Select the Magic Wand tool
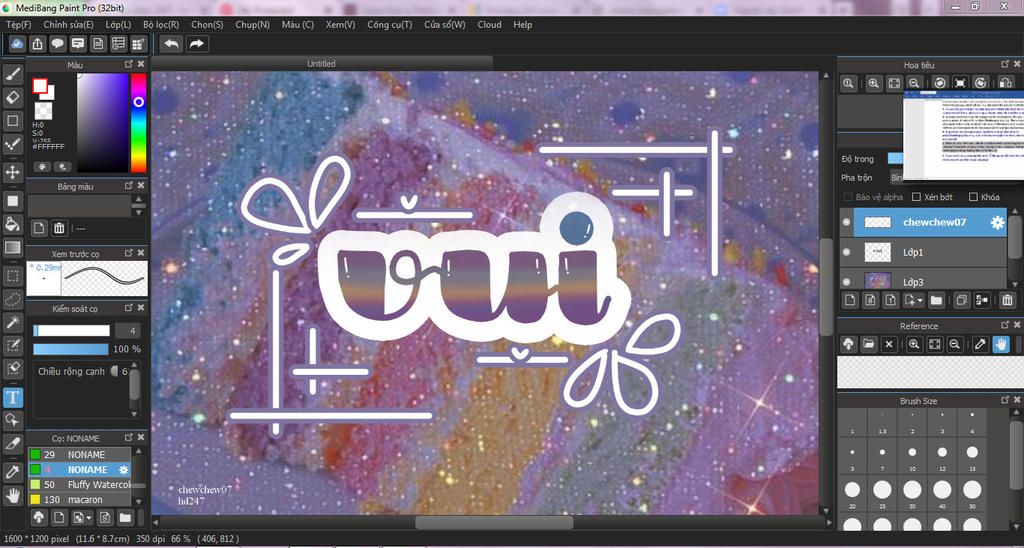Viewport: 1024px width, 548px height. 12,321
